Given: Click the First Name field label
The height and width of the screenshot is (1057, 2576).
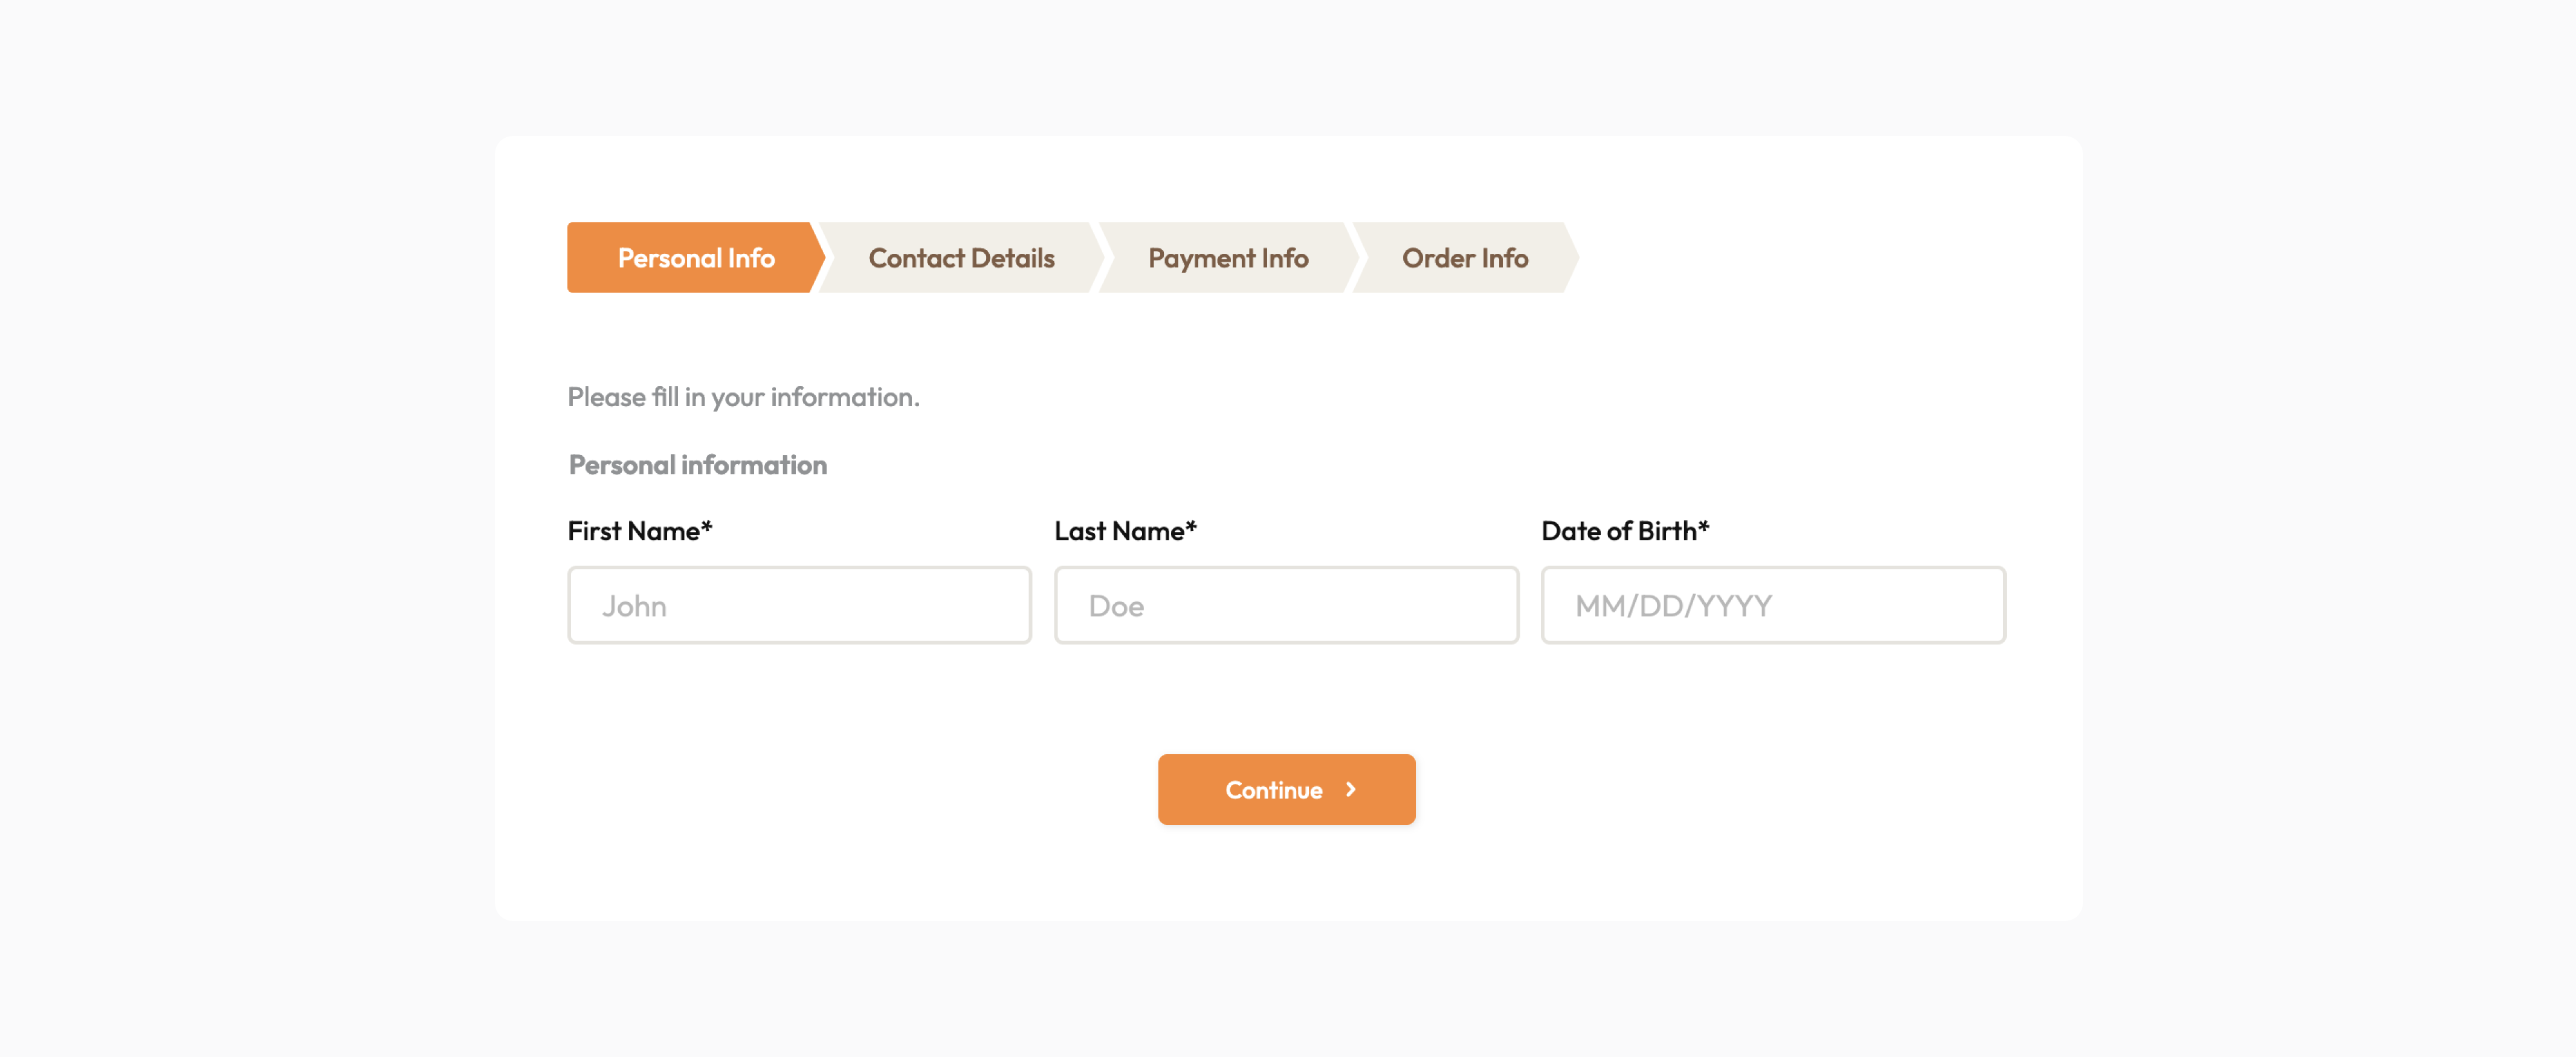Looking at the screenshot, I should (634, 531).
